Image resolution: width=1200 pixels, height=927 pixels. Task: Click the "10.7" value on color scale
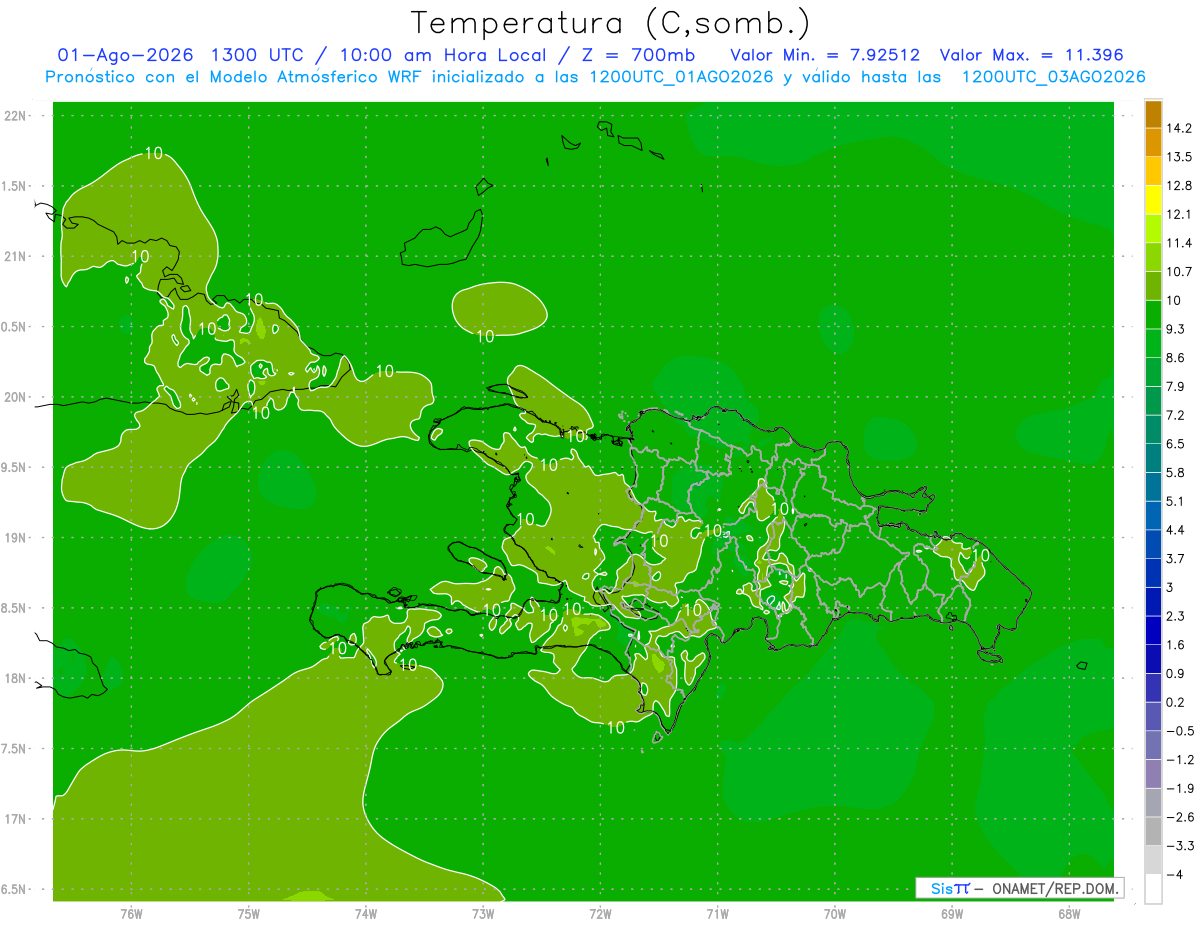(1179, 271)
